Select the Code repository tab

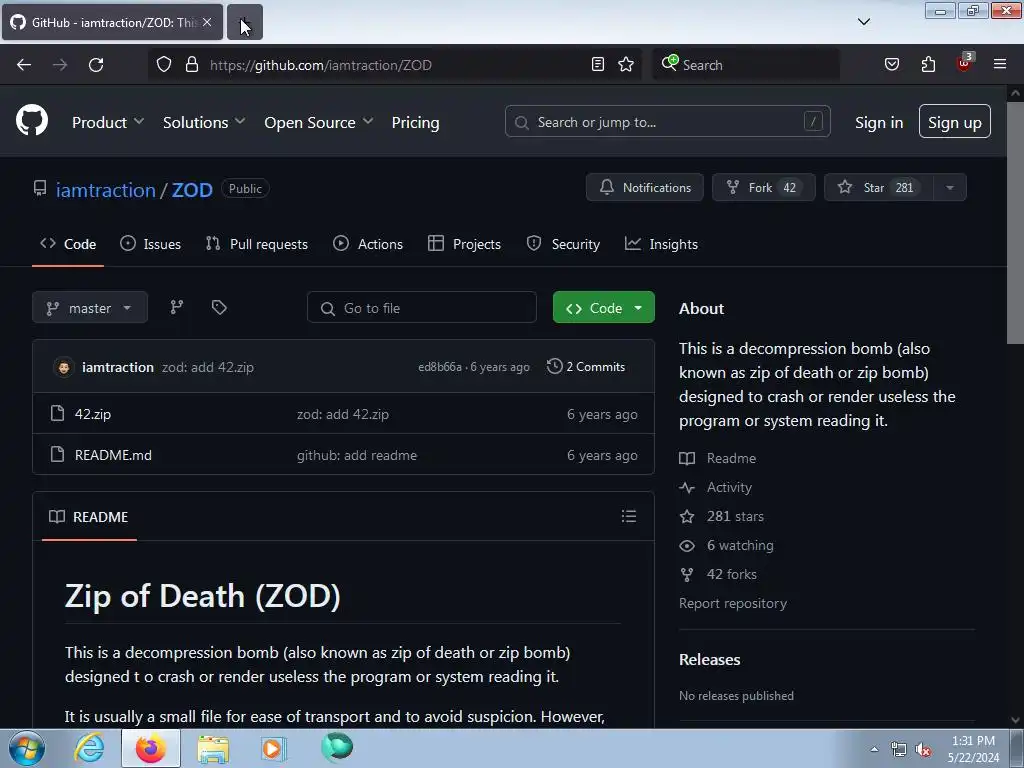68,244
